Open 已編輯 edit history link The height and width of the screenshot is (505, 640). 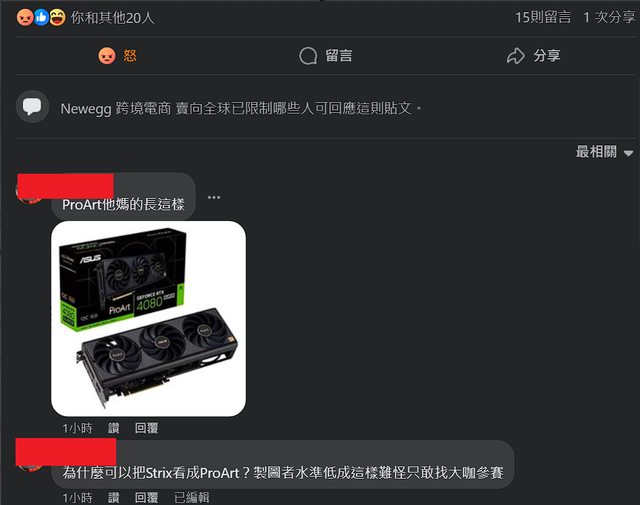pos(191,497)
